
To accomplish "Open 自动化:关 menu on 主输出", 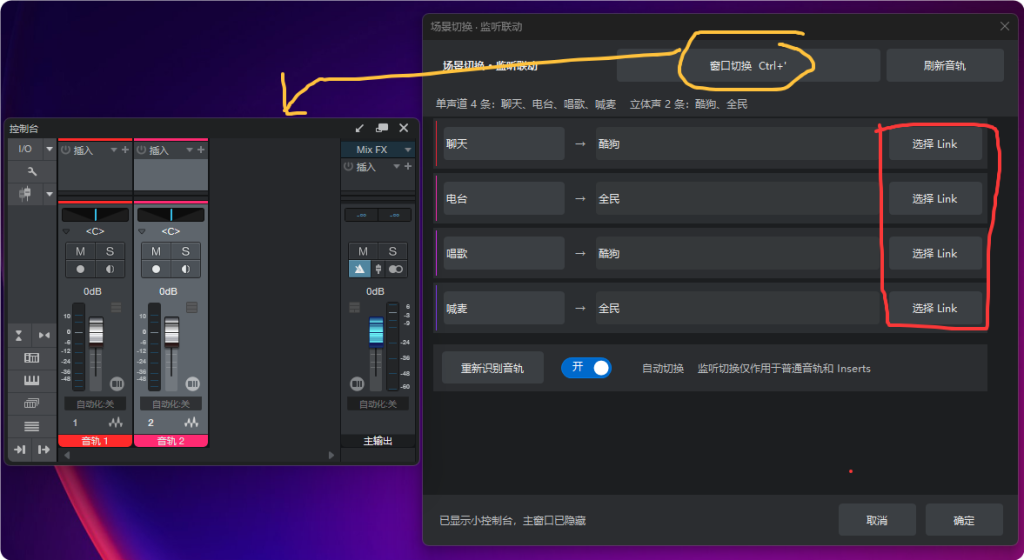I will 377,404.
